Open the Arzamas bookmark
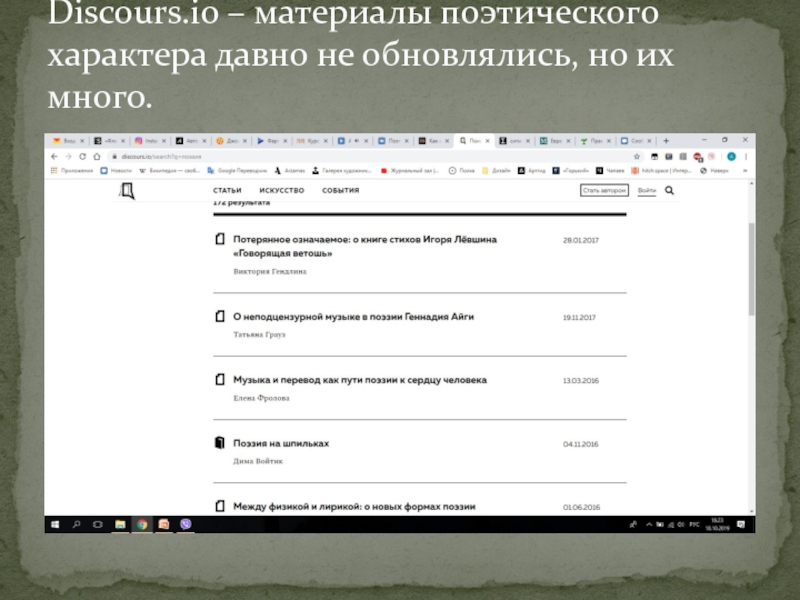The image size is (800, 600). (x=290, y=170)
